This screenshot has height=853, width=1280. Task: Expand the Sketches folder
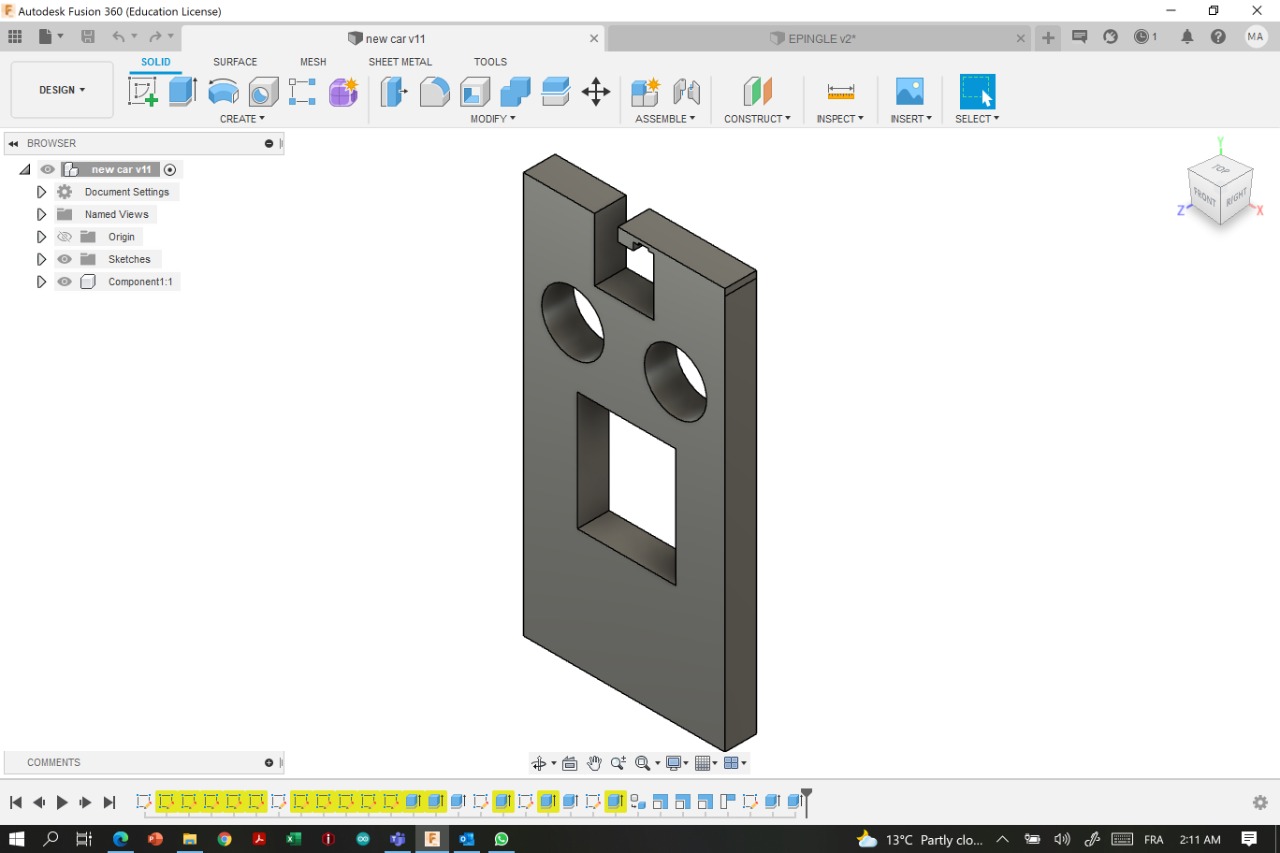coord(41,259)
